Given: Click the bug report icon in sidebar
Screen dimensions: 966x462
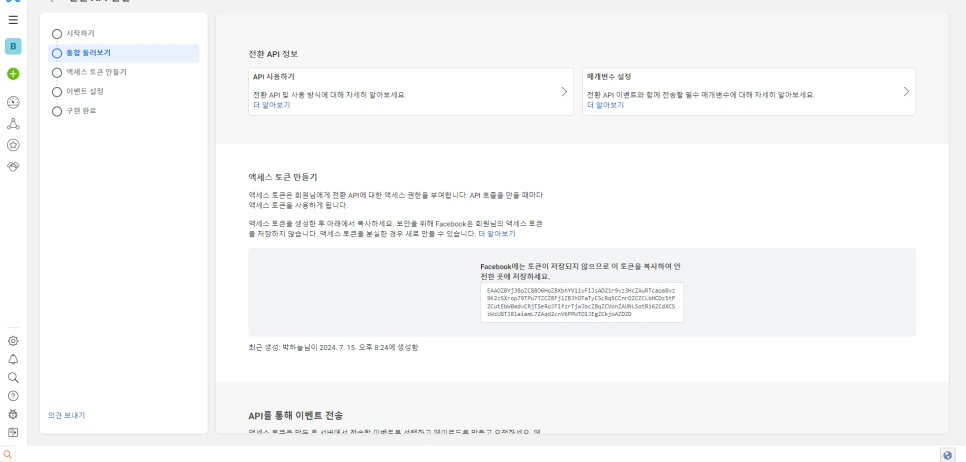Looking at the screenshot, I should click(13, 415).
